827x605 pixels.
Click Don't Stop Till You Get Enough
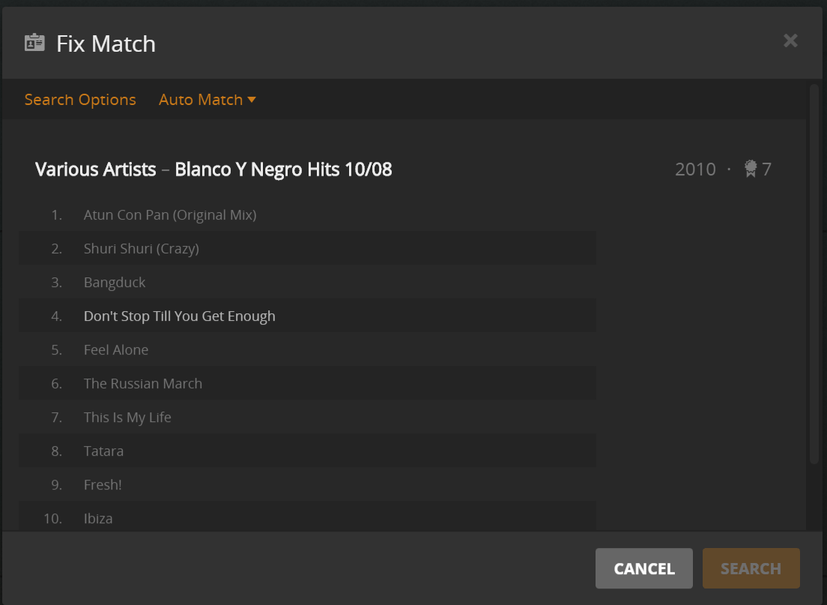(179, 316)
